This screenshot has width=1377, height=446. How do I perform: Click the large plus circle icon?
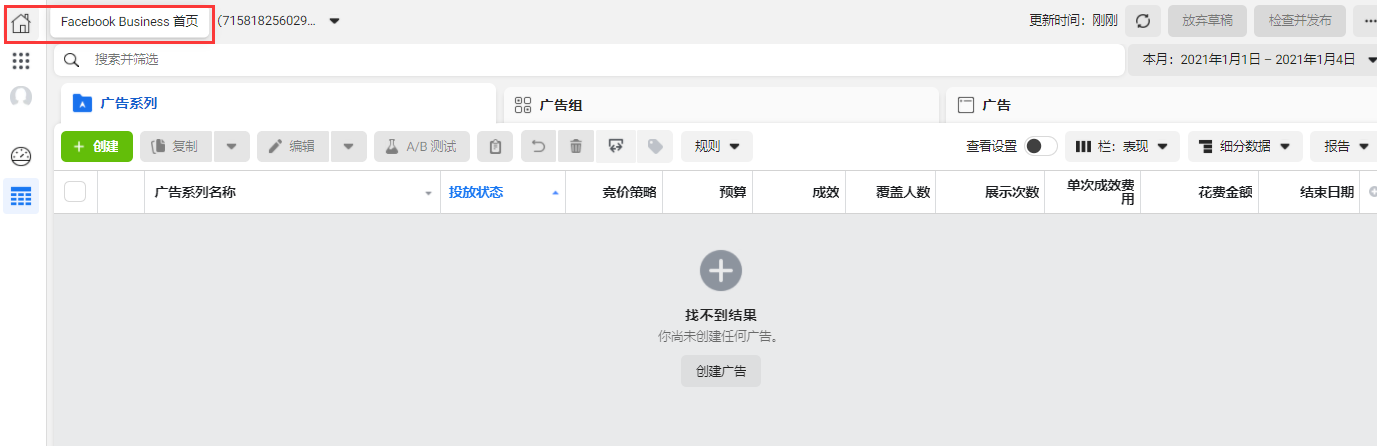[x=720, y=270]
